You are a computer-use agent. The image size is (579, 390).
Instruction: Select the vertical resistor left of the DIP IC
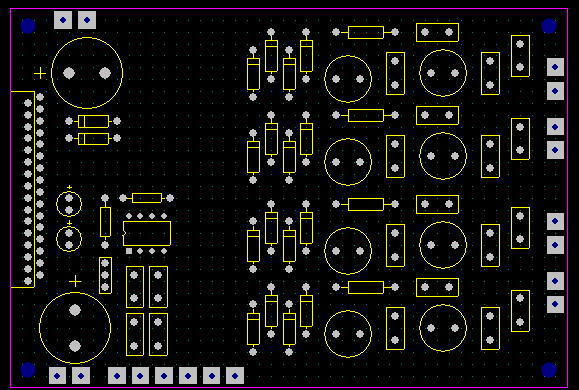pyautogui.click(x=105, y=222)
